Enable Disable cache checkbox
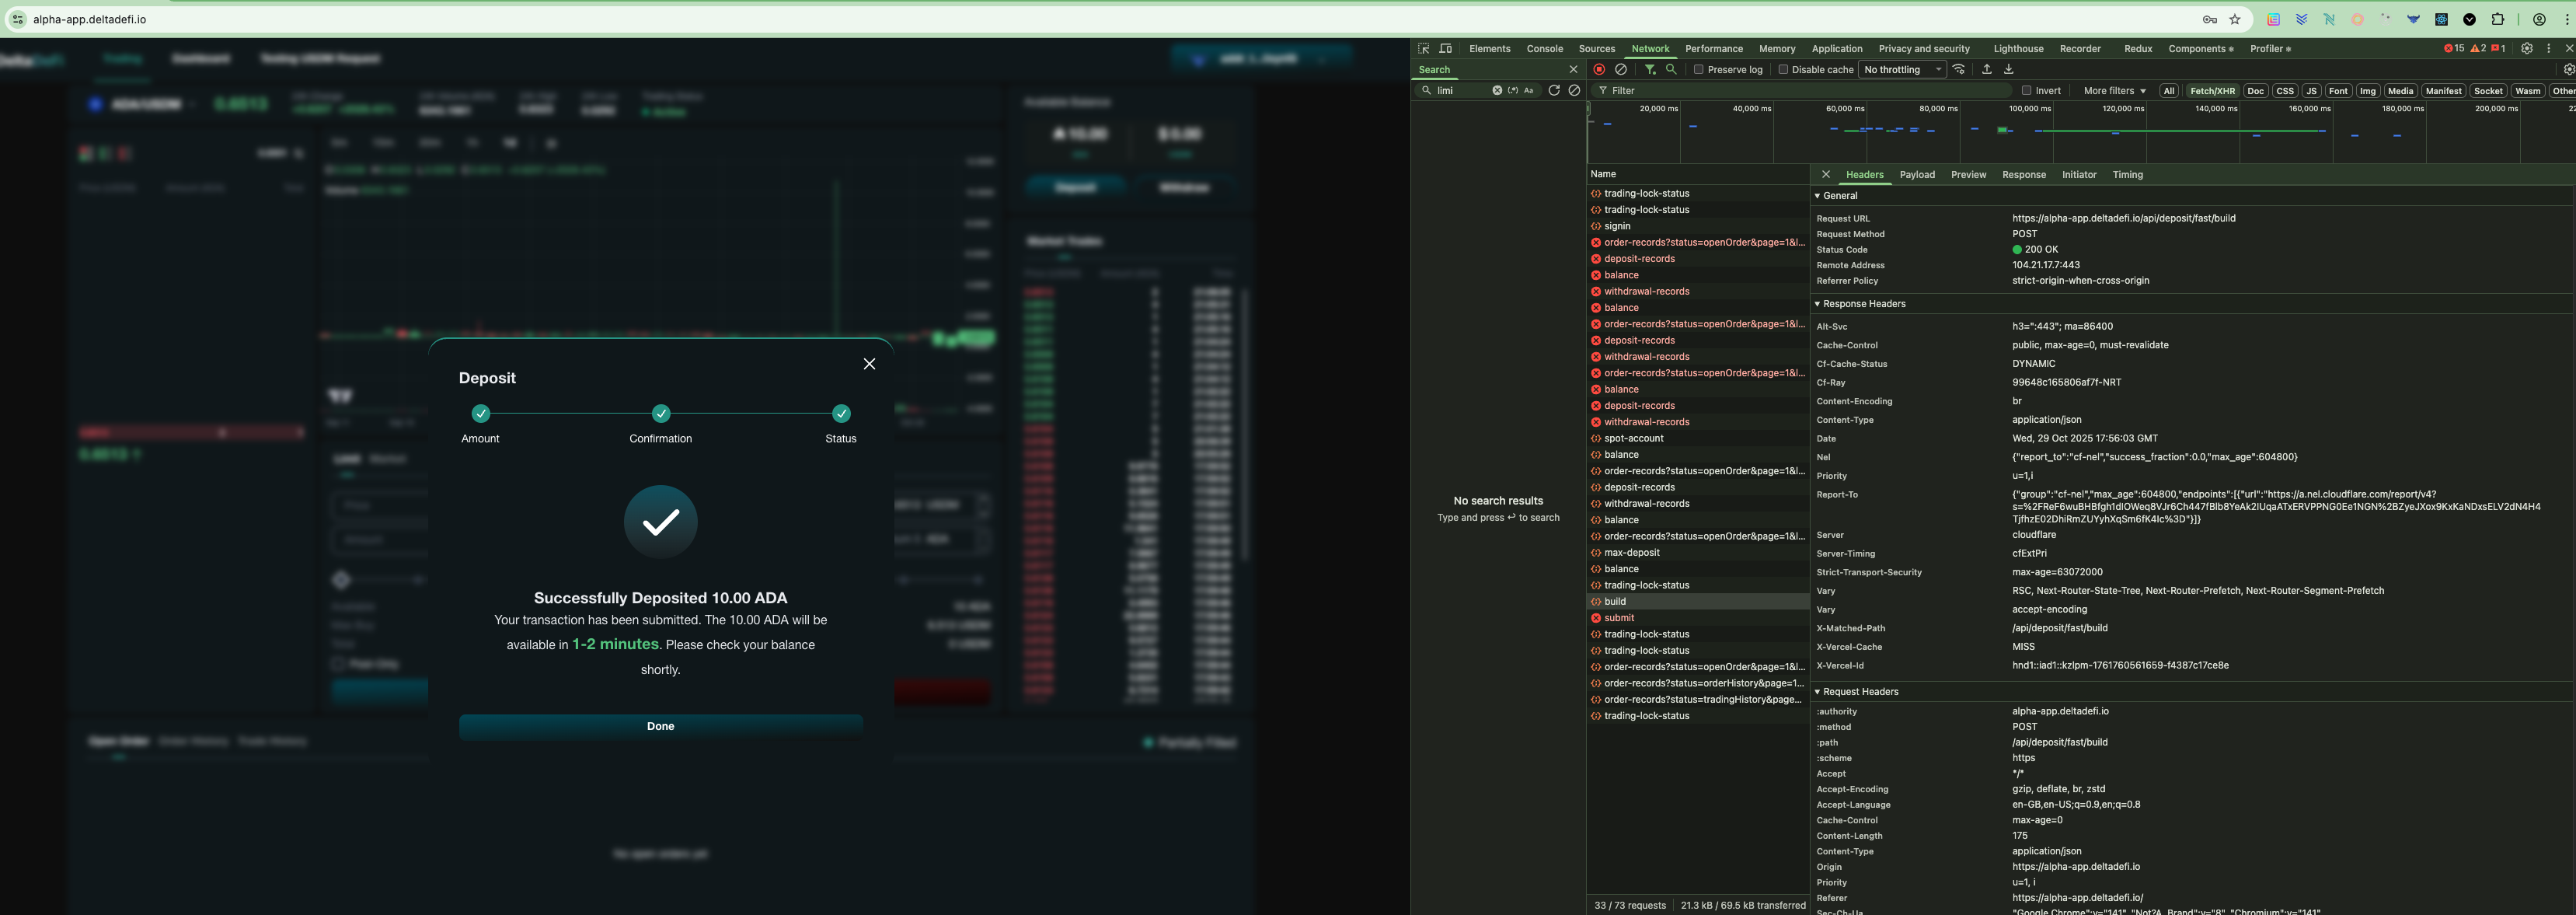The width and height of the screenshot is (2576, 915). pos(1783,69)
